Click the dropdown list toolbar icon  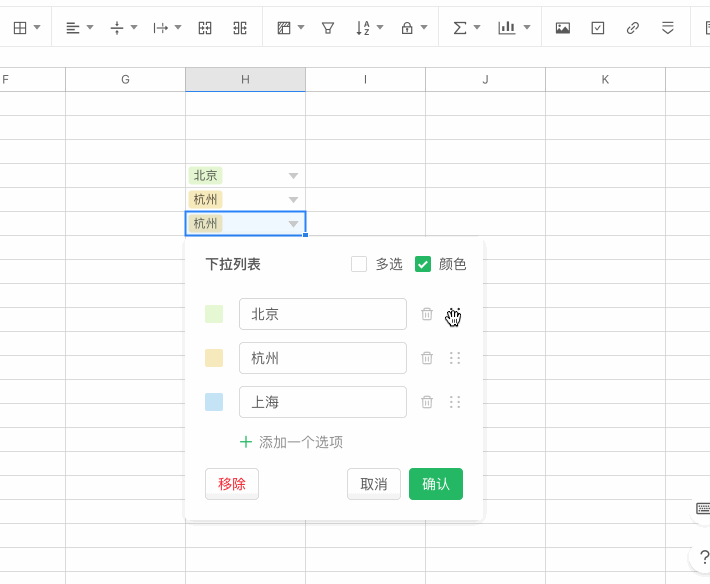click(x=668, y=28)
